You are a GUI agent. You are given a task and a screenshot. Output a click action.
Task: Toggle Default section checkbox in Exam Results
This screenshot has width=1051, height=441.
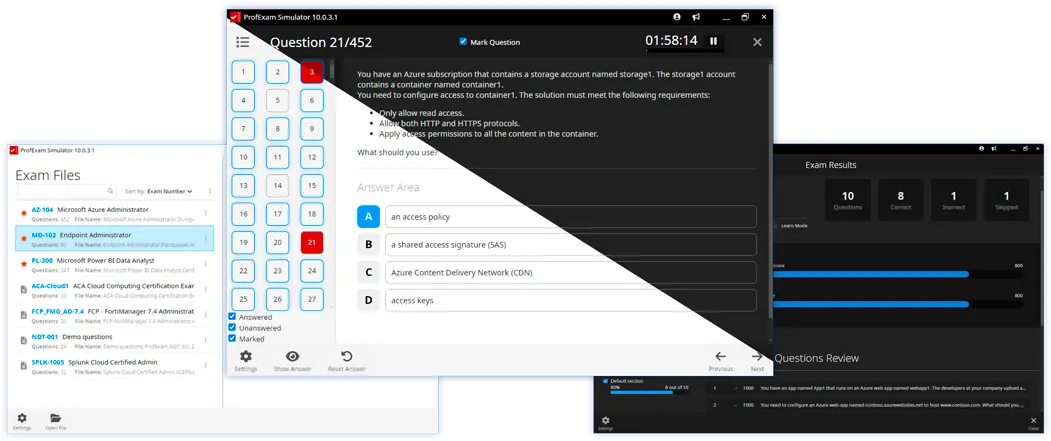(x=606, y=381)
